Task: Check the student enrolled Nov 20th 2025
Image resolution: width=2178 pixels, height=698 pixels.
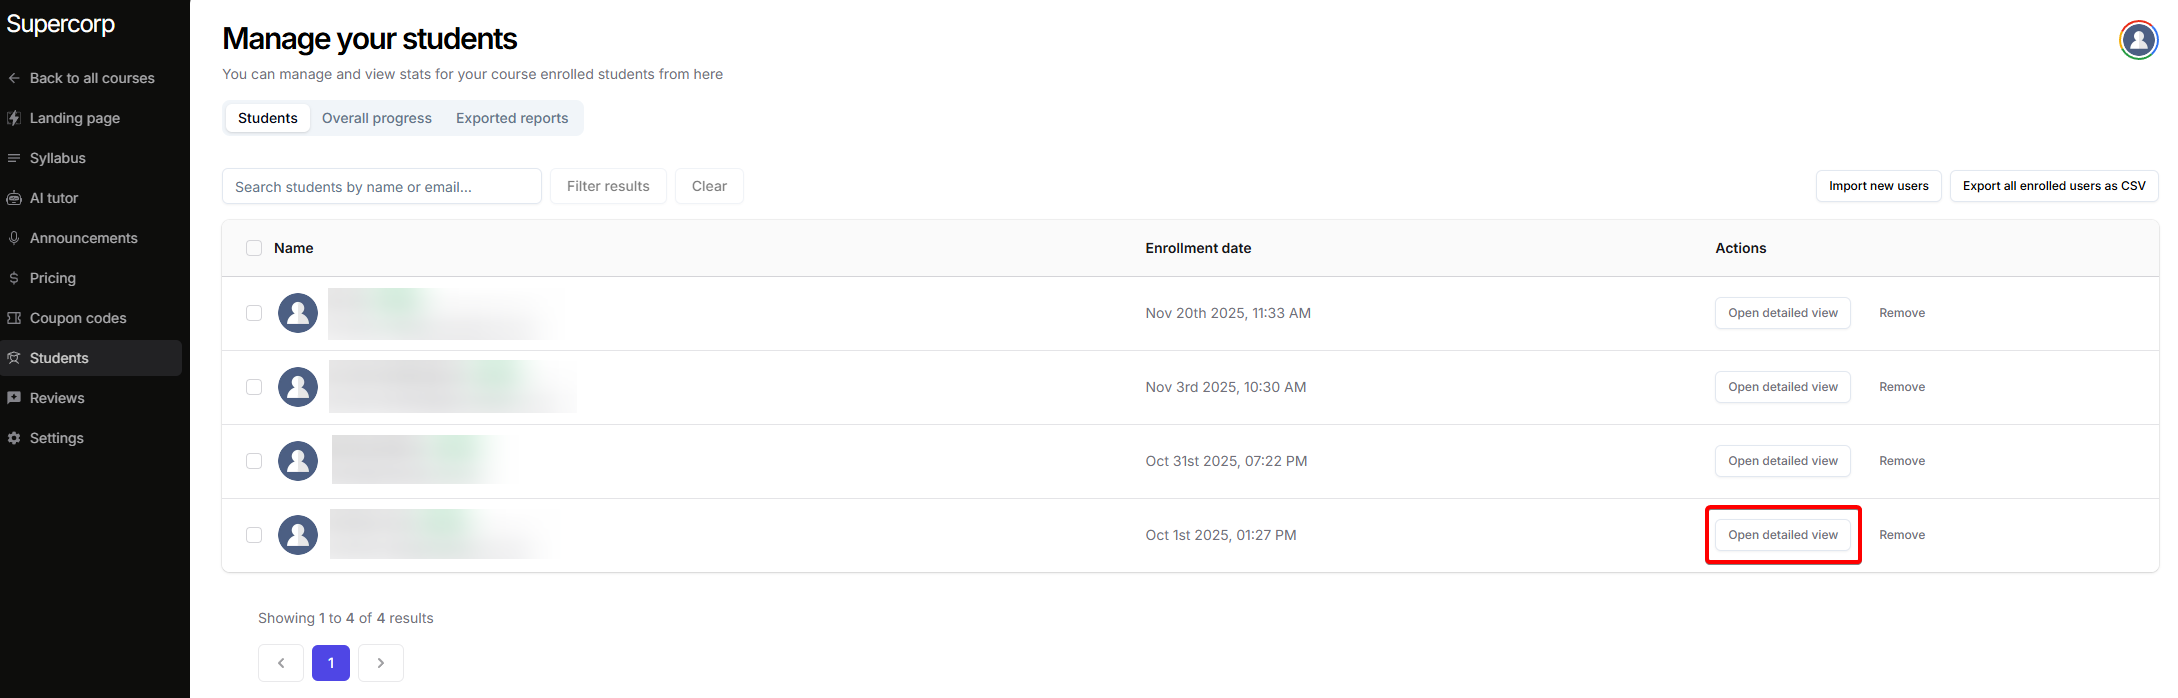Action: (x=254, y=313)
